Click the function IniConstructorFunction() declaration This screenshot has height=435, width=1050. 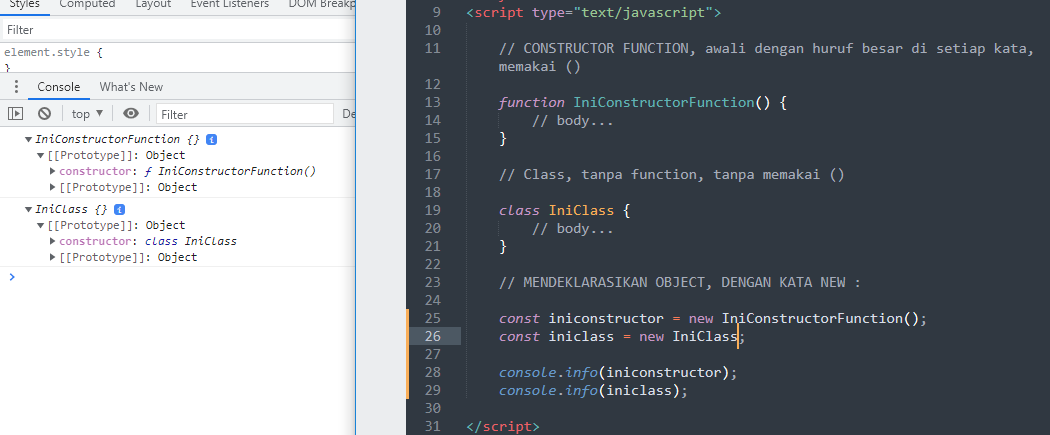pos(642,102)
